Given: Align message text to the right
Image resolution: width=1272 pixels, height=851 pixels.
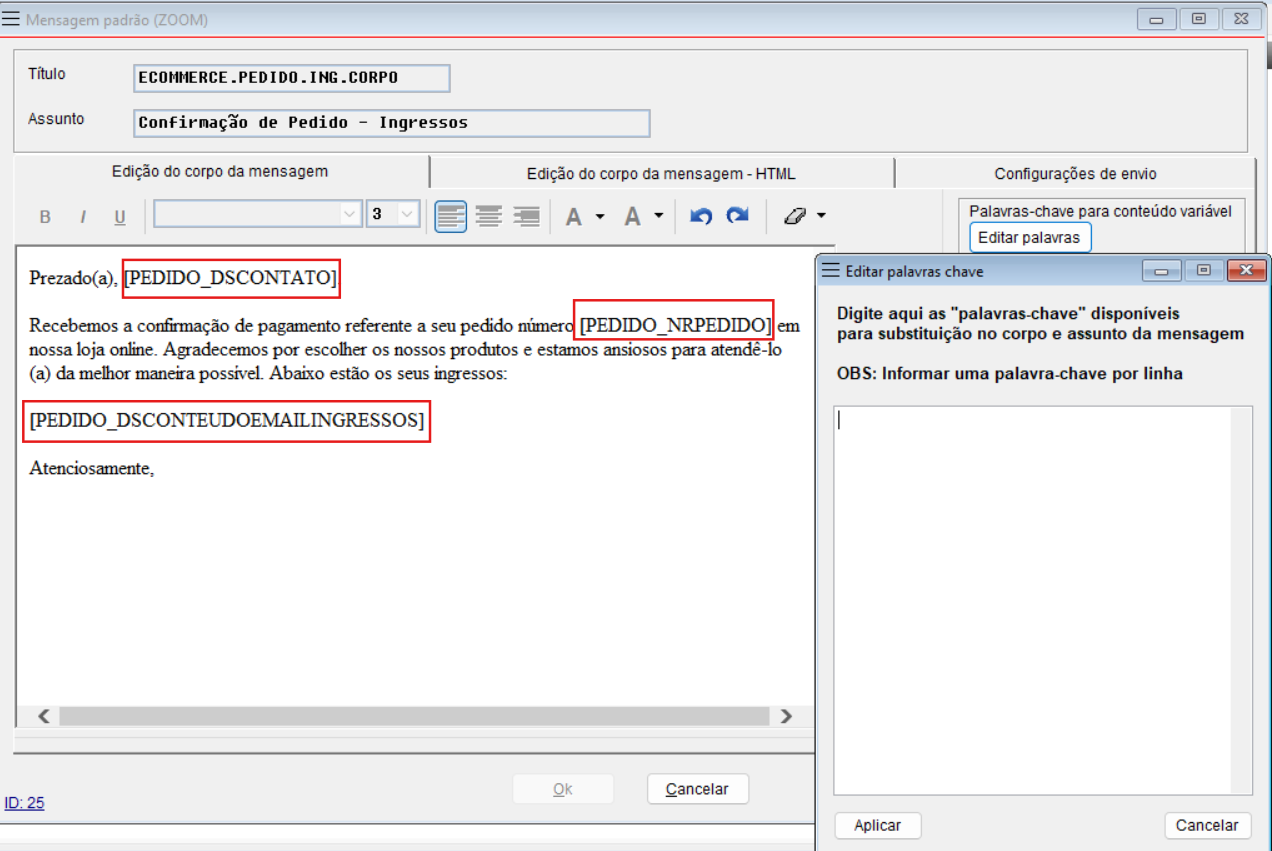Looking at the screenshot, I should pos(526,216).
